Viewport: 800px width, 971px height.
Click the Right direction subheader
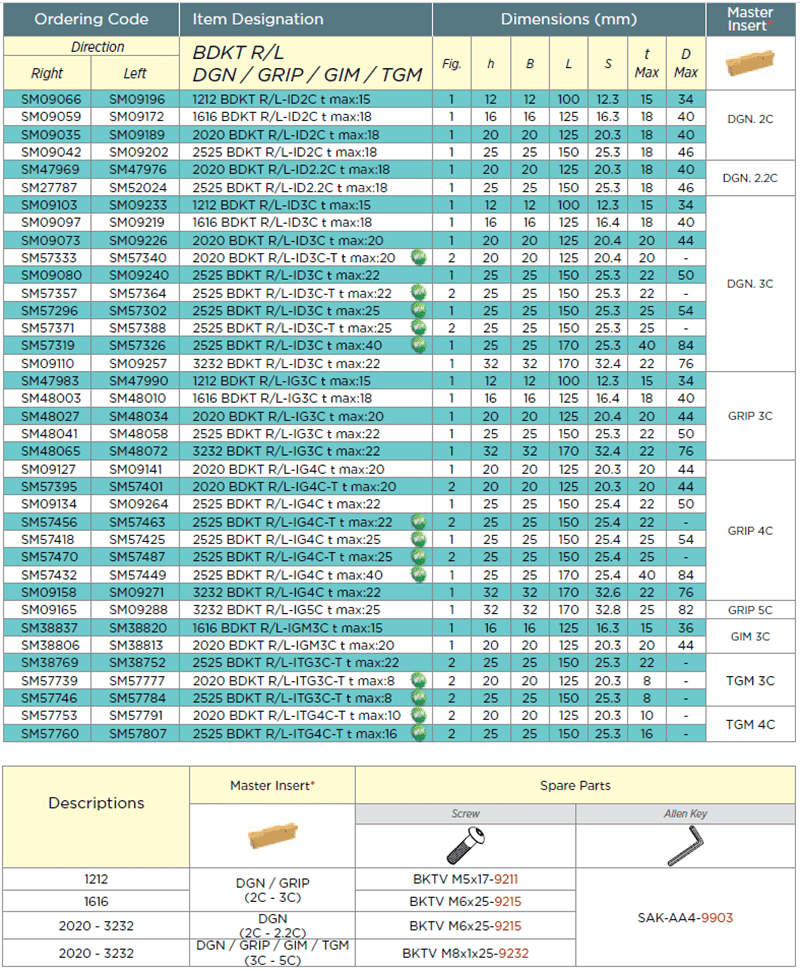(47, 73)
